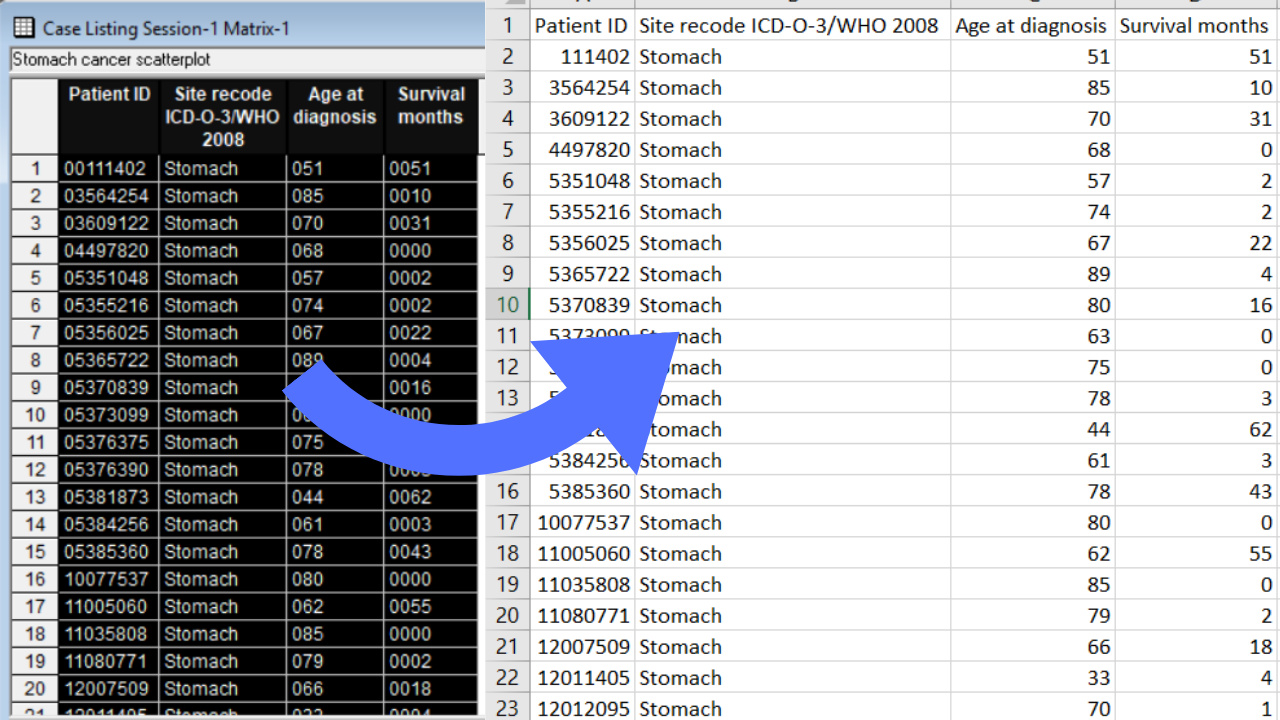1280x720 pixels.
Task: Click Patient ID 05381873 in Case Listing
Action: [x=109, y=497]
